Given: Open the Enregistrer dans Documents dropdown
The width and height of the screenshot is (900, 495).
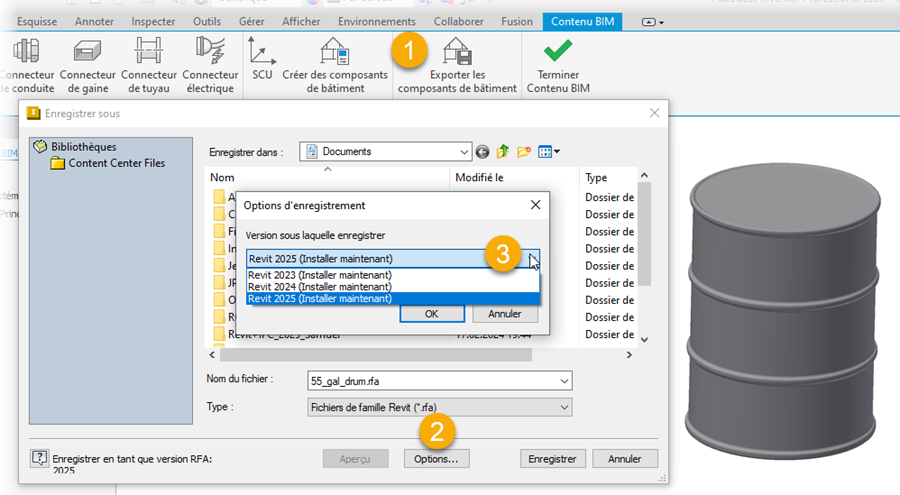Looking at the screenshot, I should pyautogui.click(x=385, y=152).
